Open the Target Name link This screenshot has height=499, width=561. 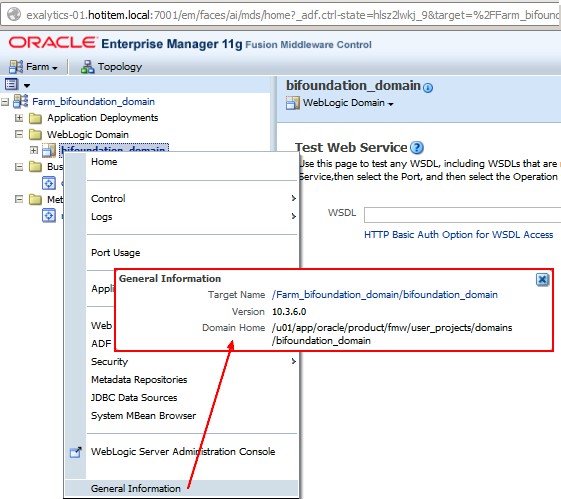[x=385, y=295]
